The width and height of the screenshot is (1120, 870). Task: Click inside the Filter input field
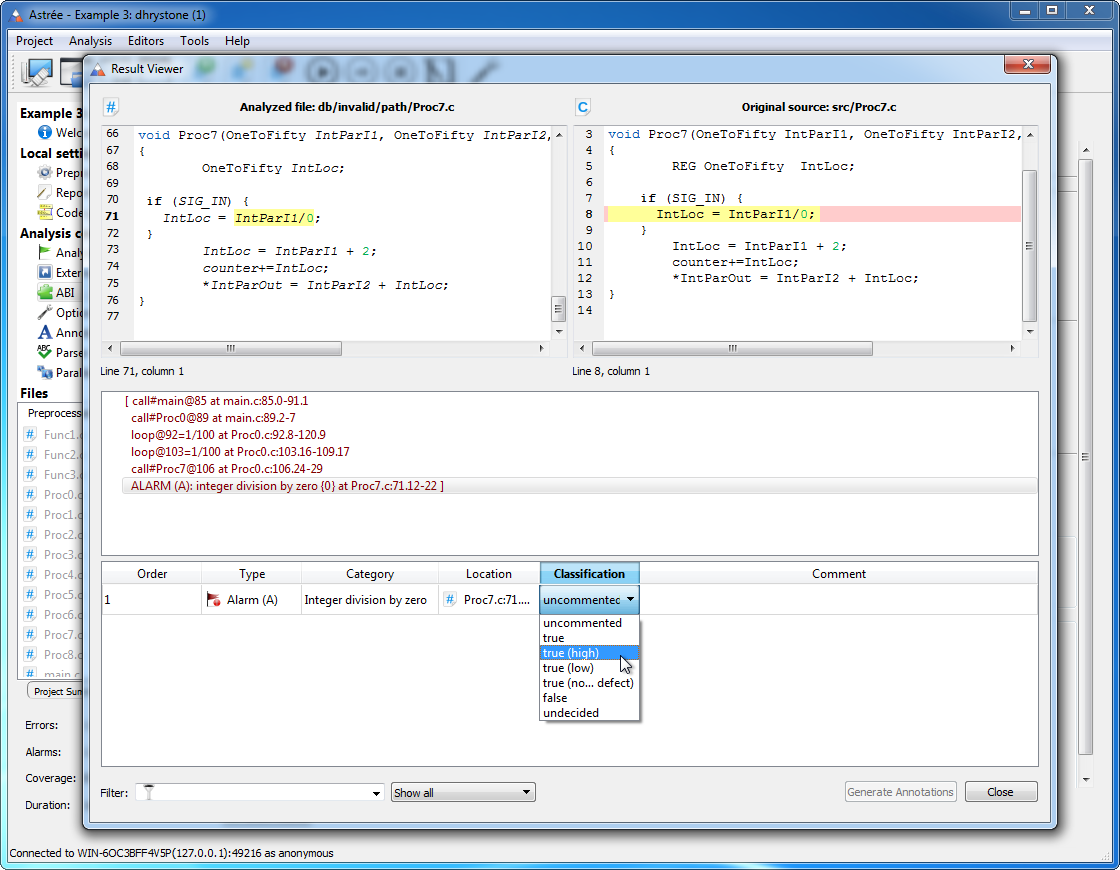coord(259,792)
